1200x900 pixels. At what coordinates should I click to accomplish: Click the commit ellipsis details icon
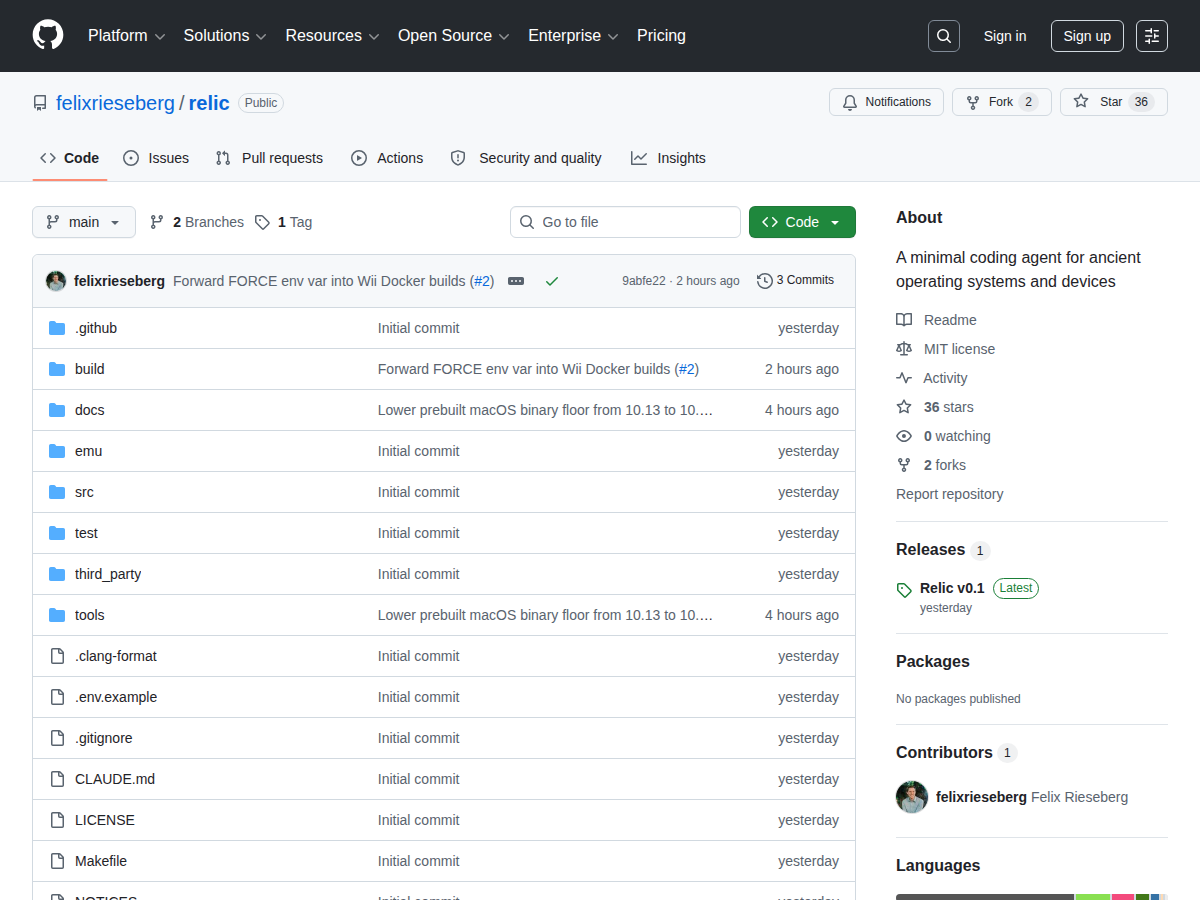click(x=516, y=281)
